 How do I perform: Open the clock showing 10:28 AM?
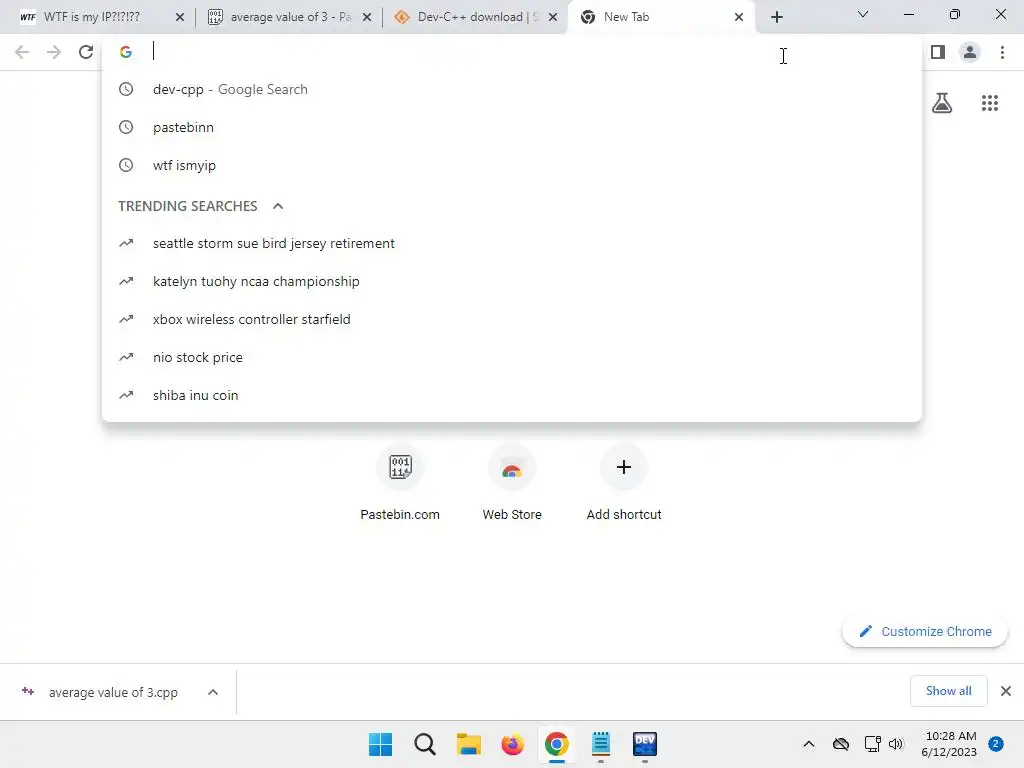click(x=949, y=744)
